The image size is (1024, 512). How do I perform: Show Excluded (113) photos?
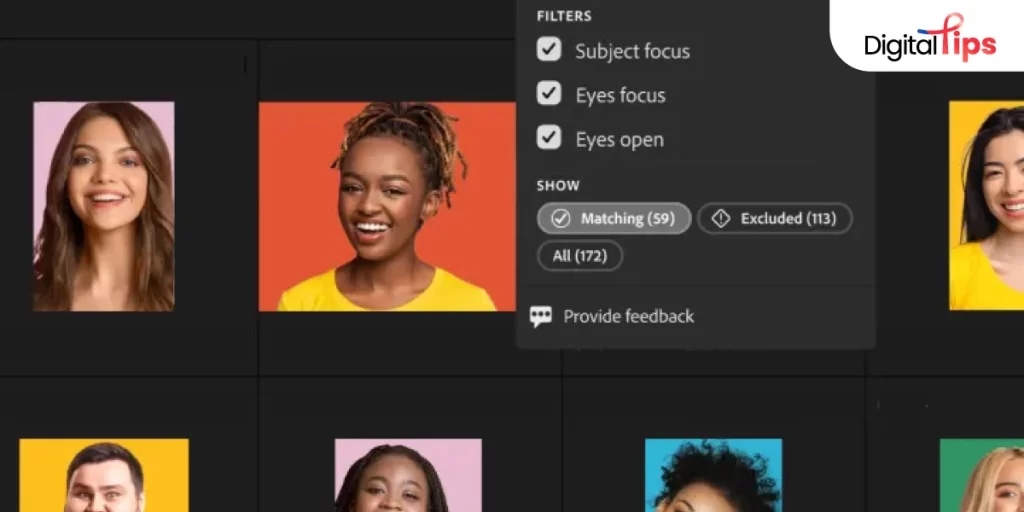(775, 218)
